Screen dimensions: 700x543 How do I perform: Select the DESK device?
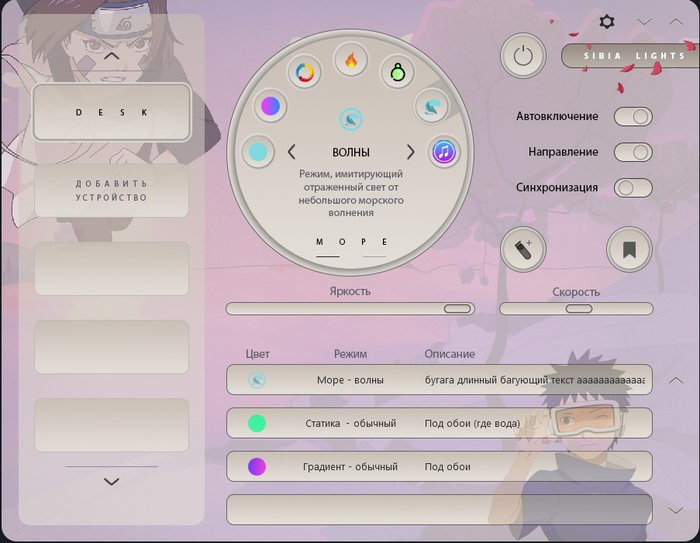pos(111,112)
